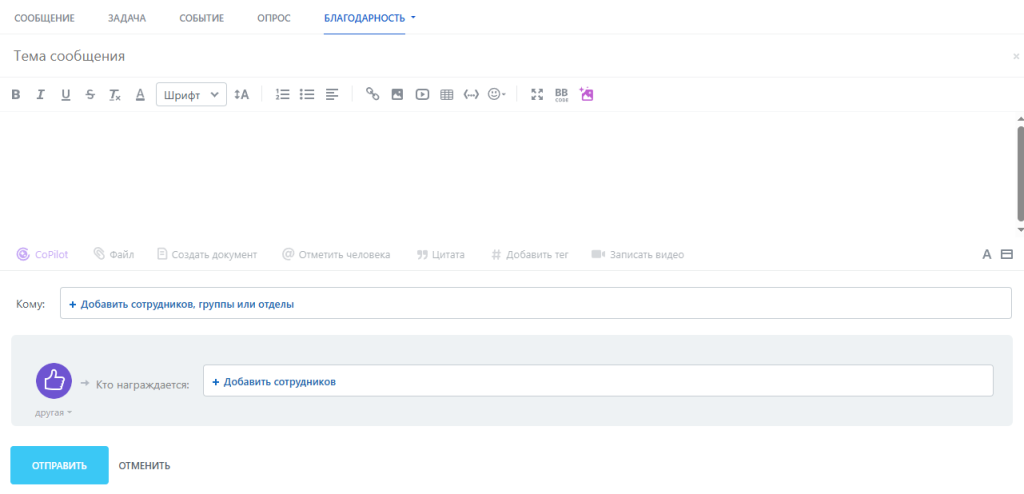Select the ОПРОС tab
1024x494 pixels.
(274, 18)
